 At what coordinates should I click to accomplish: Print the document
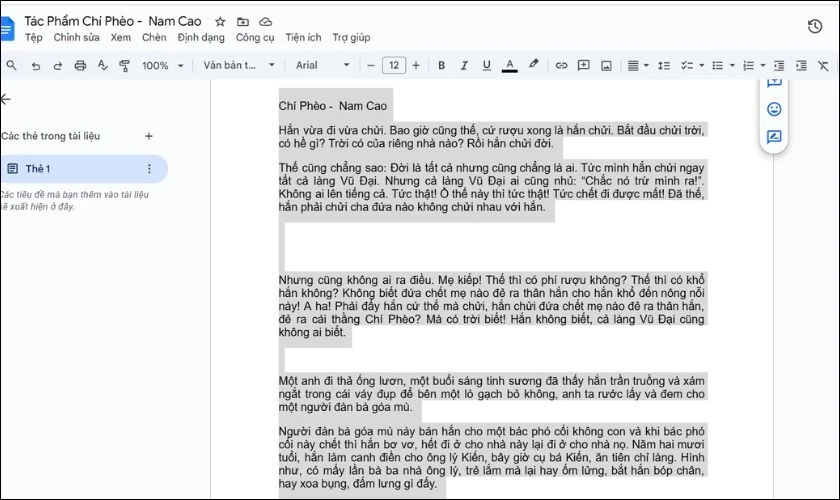point(80,65)
